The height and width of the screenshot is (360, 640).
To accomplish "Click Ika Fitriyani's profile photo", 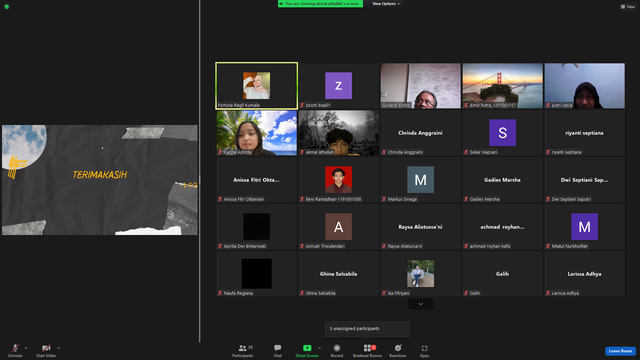I will [x=420, y=274].
